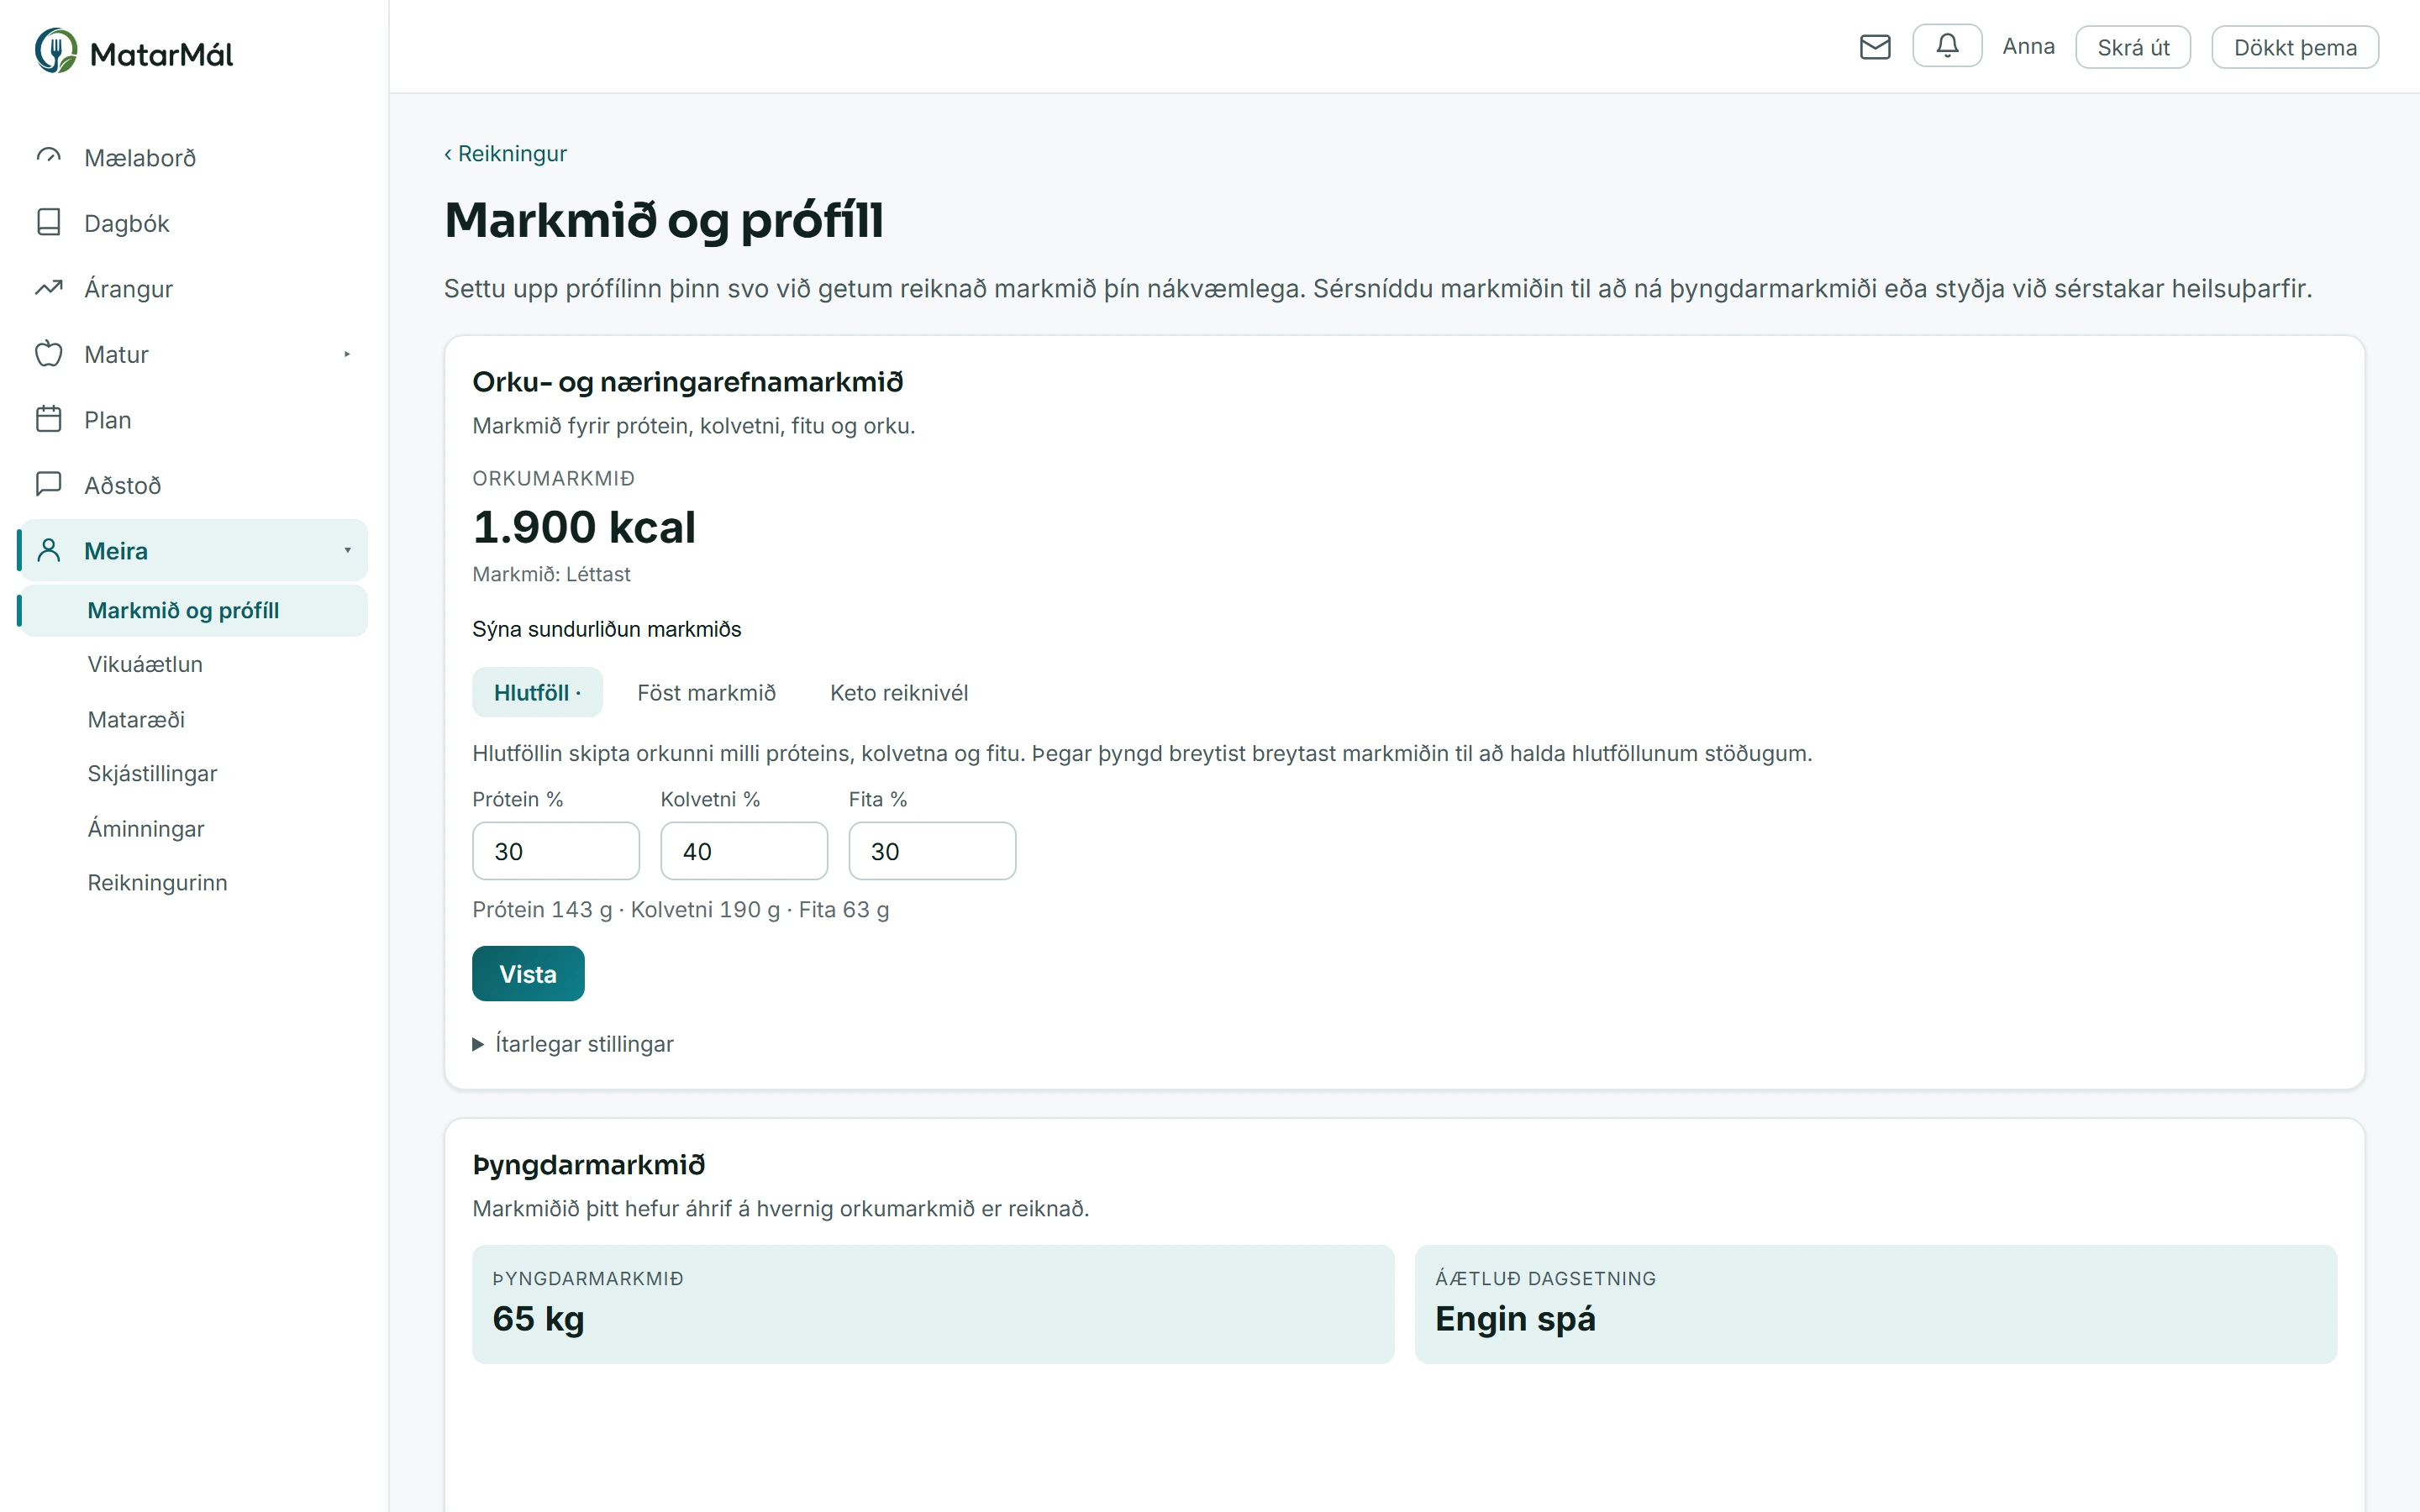Image resolution: width=2420 pixels, height=1512 pixels.
Task: Click the Prótein % input field
Action: [556, 851]
